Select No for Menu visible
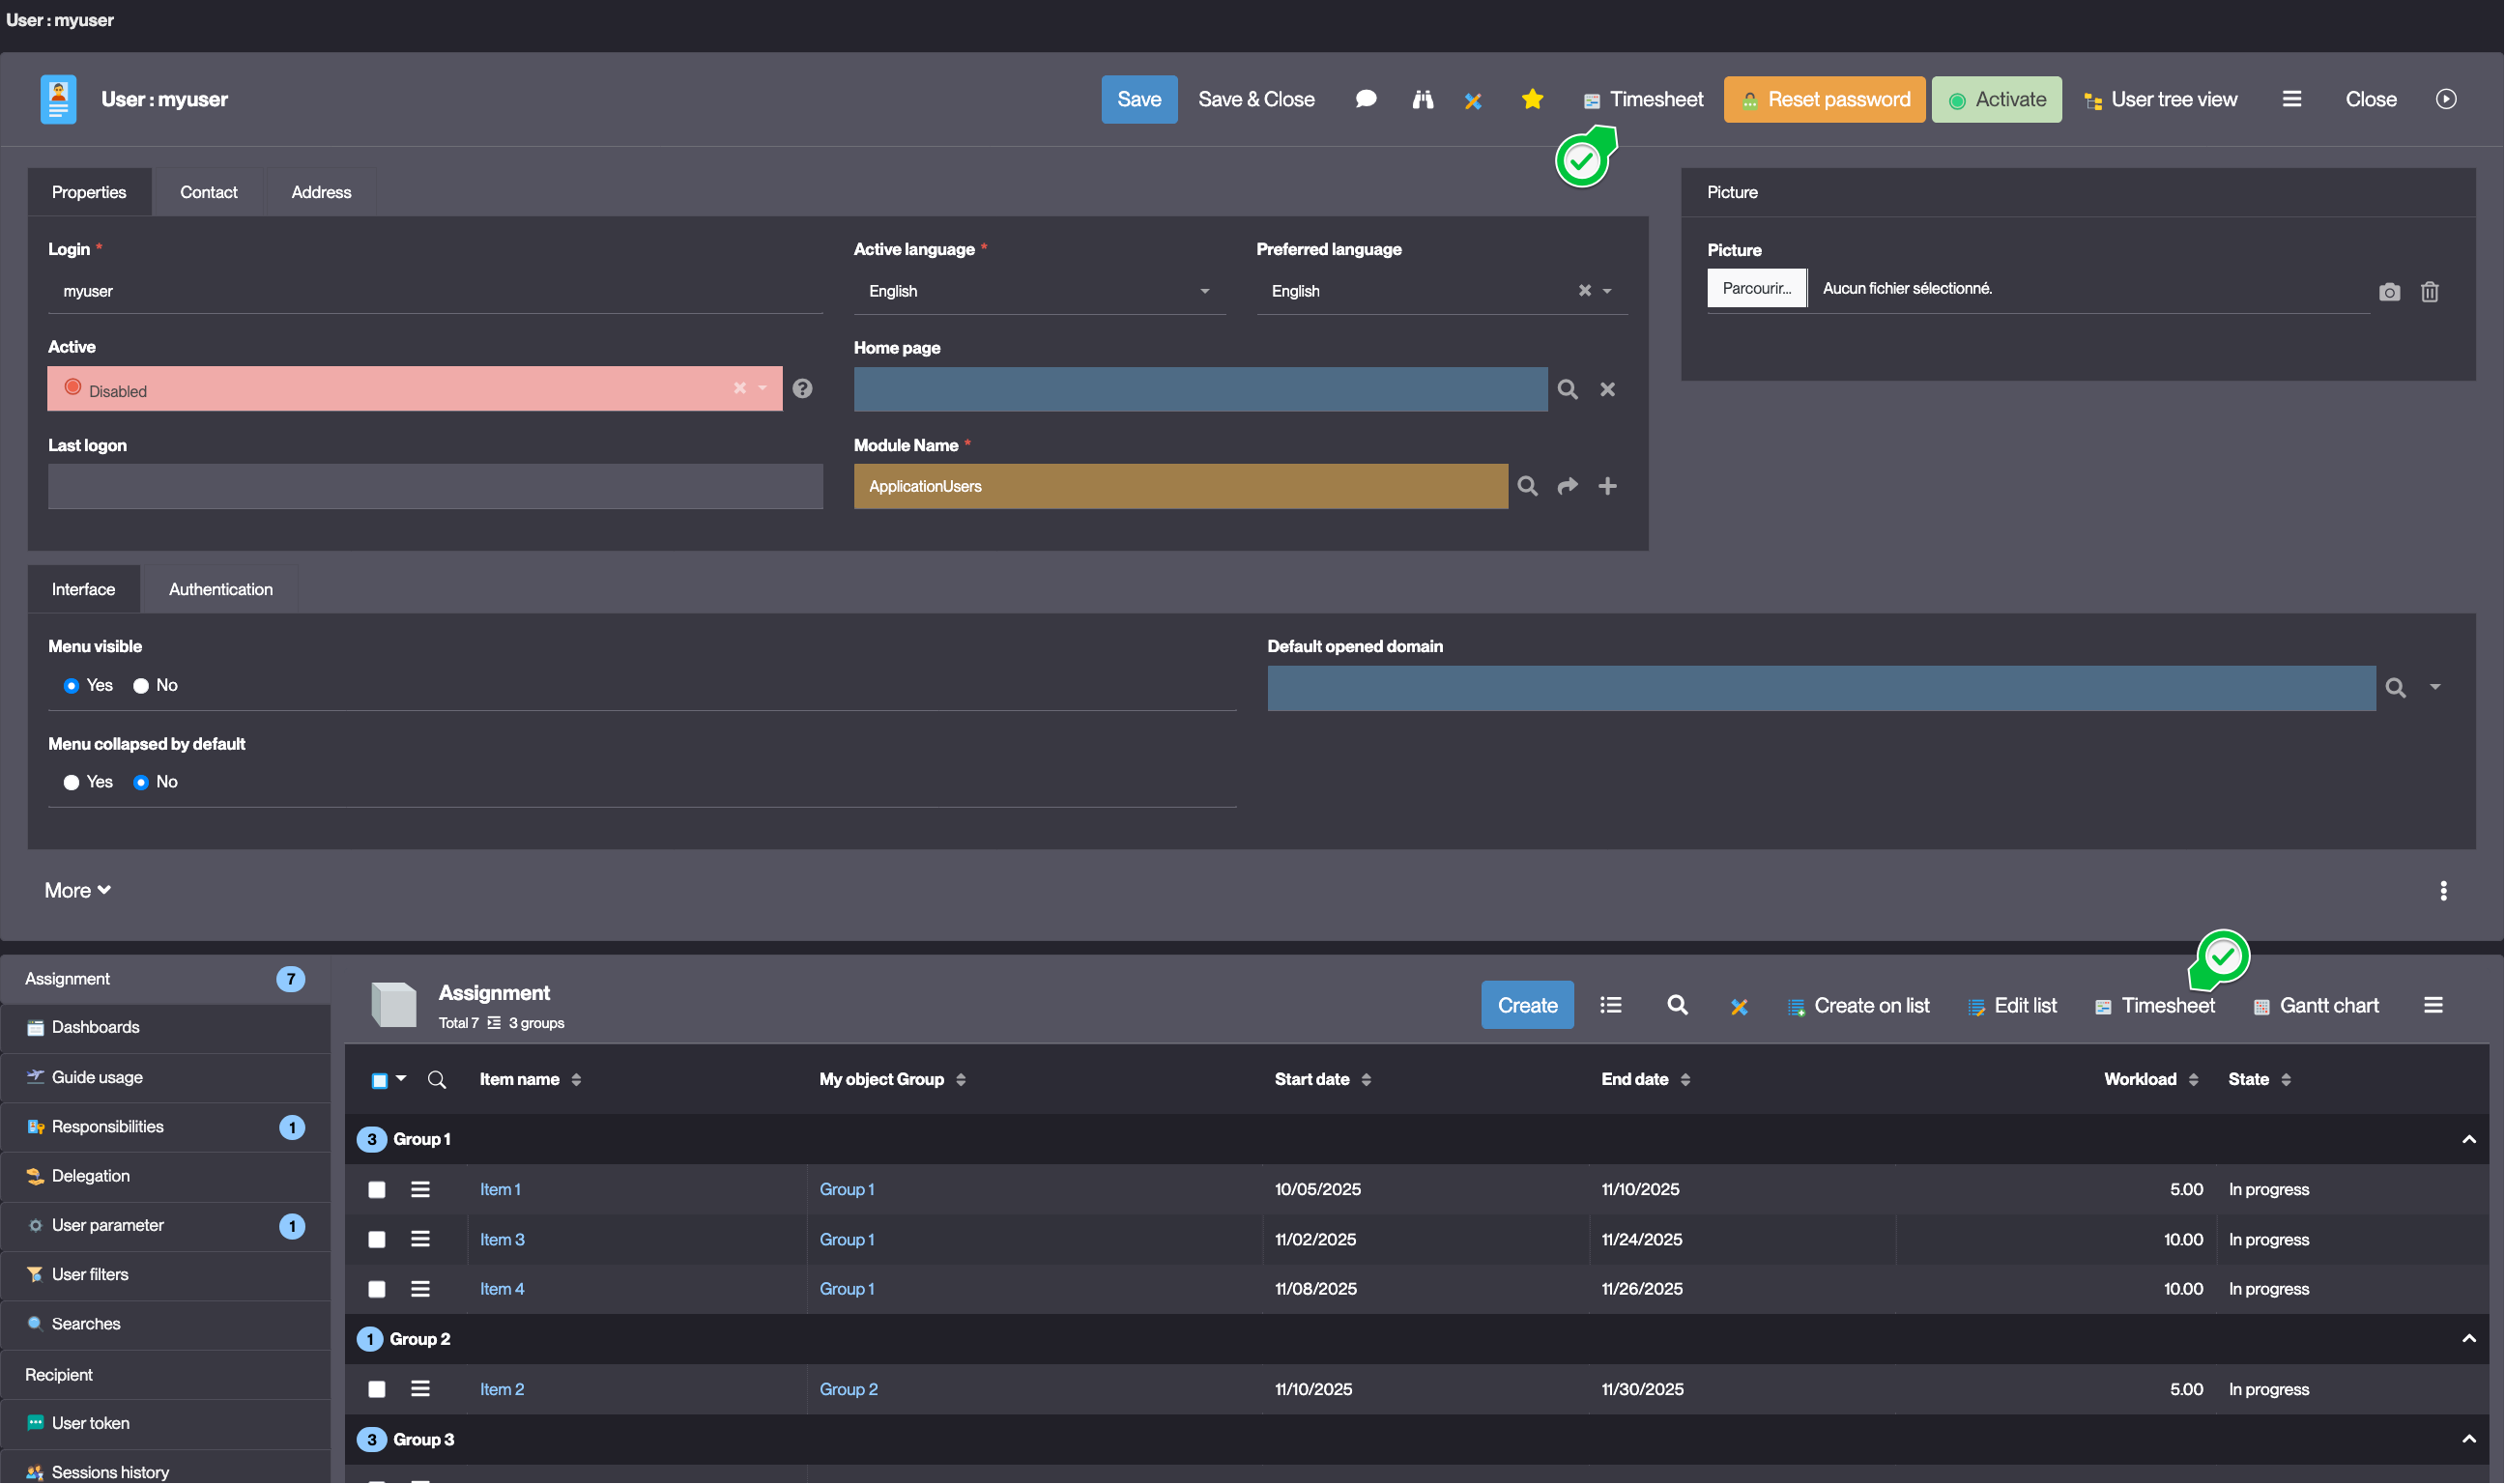 click(141, 686)
